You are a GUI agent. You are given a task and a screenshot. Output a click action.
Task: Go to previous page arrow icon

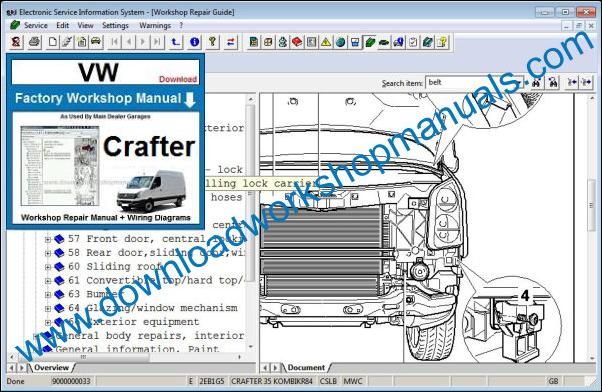click(x=129, y=42)
